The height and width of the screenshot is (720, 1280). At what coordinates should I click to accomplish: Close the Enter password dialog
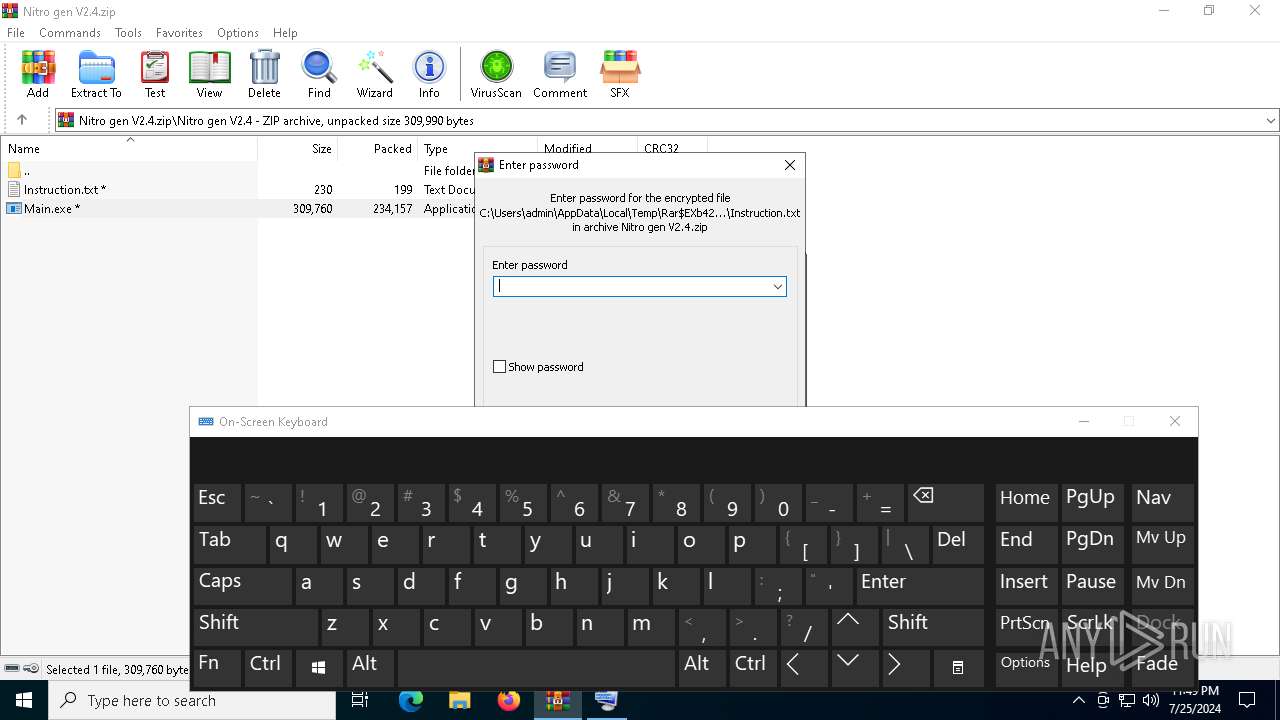click(x=790, y=165)
